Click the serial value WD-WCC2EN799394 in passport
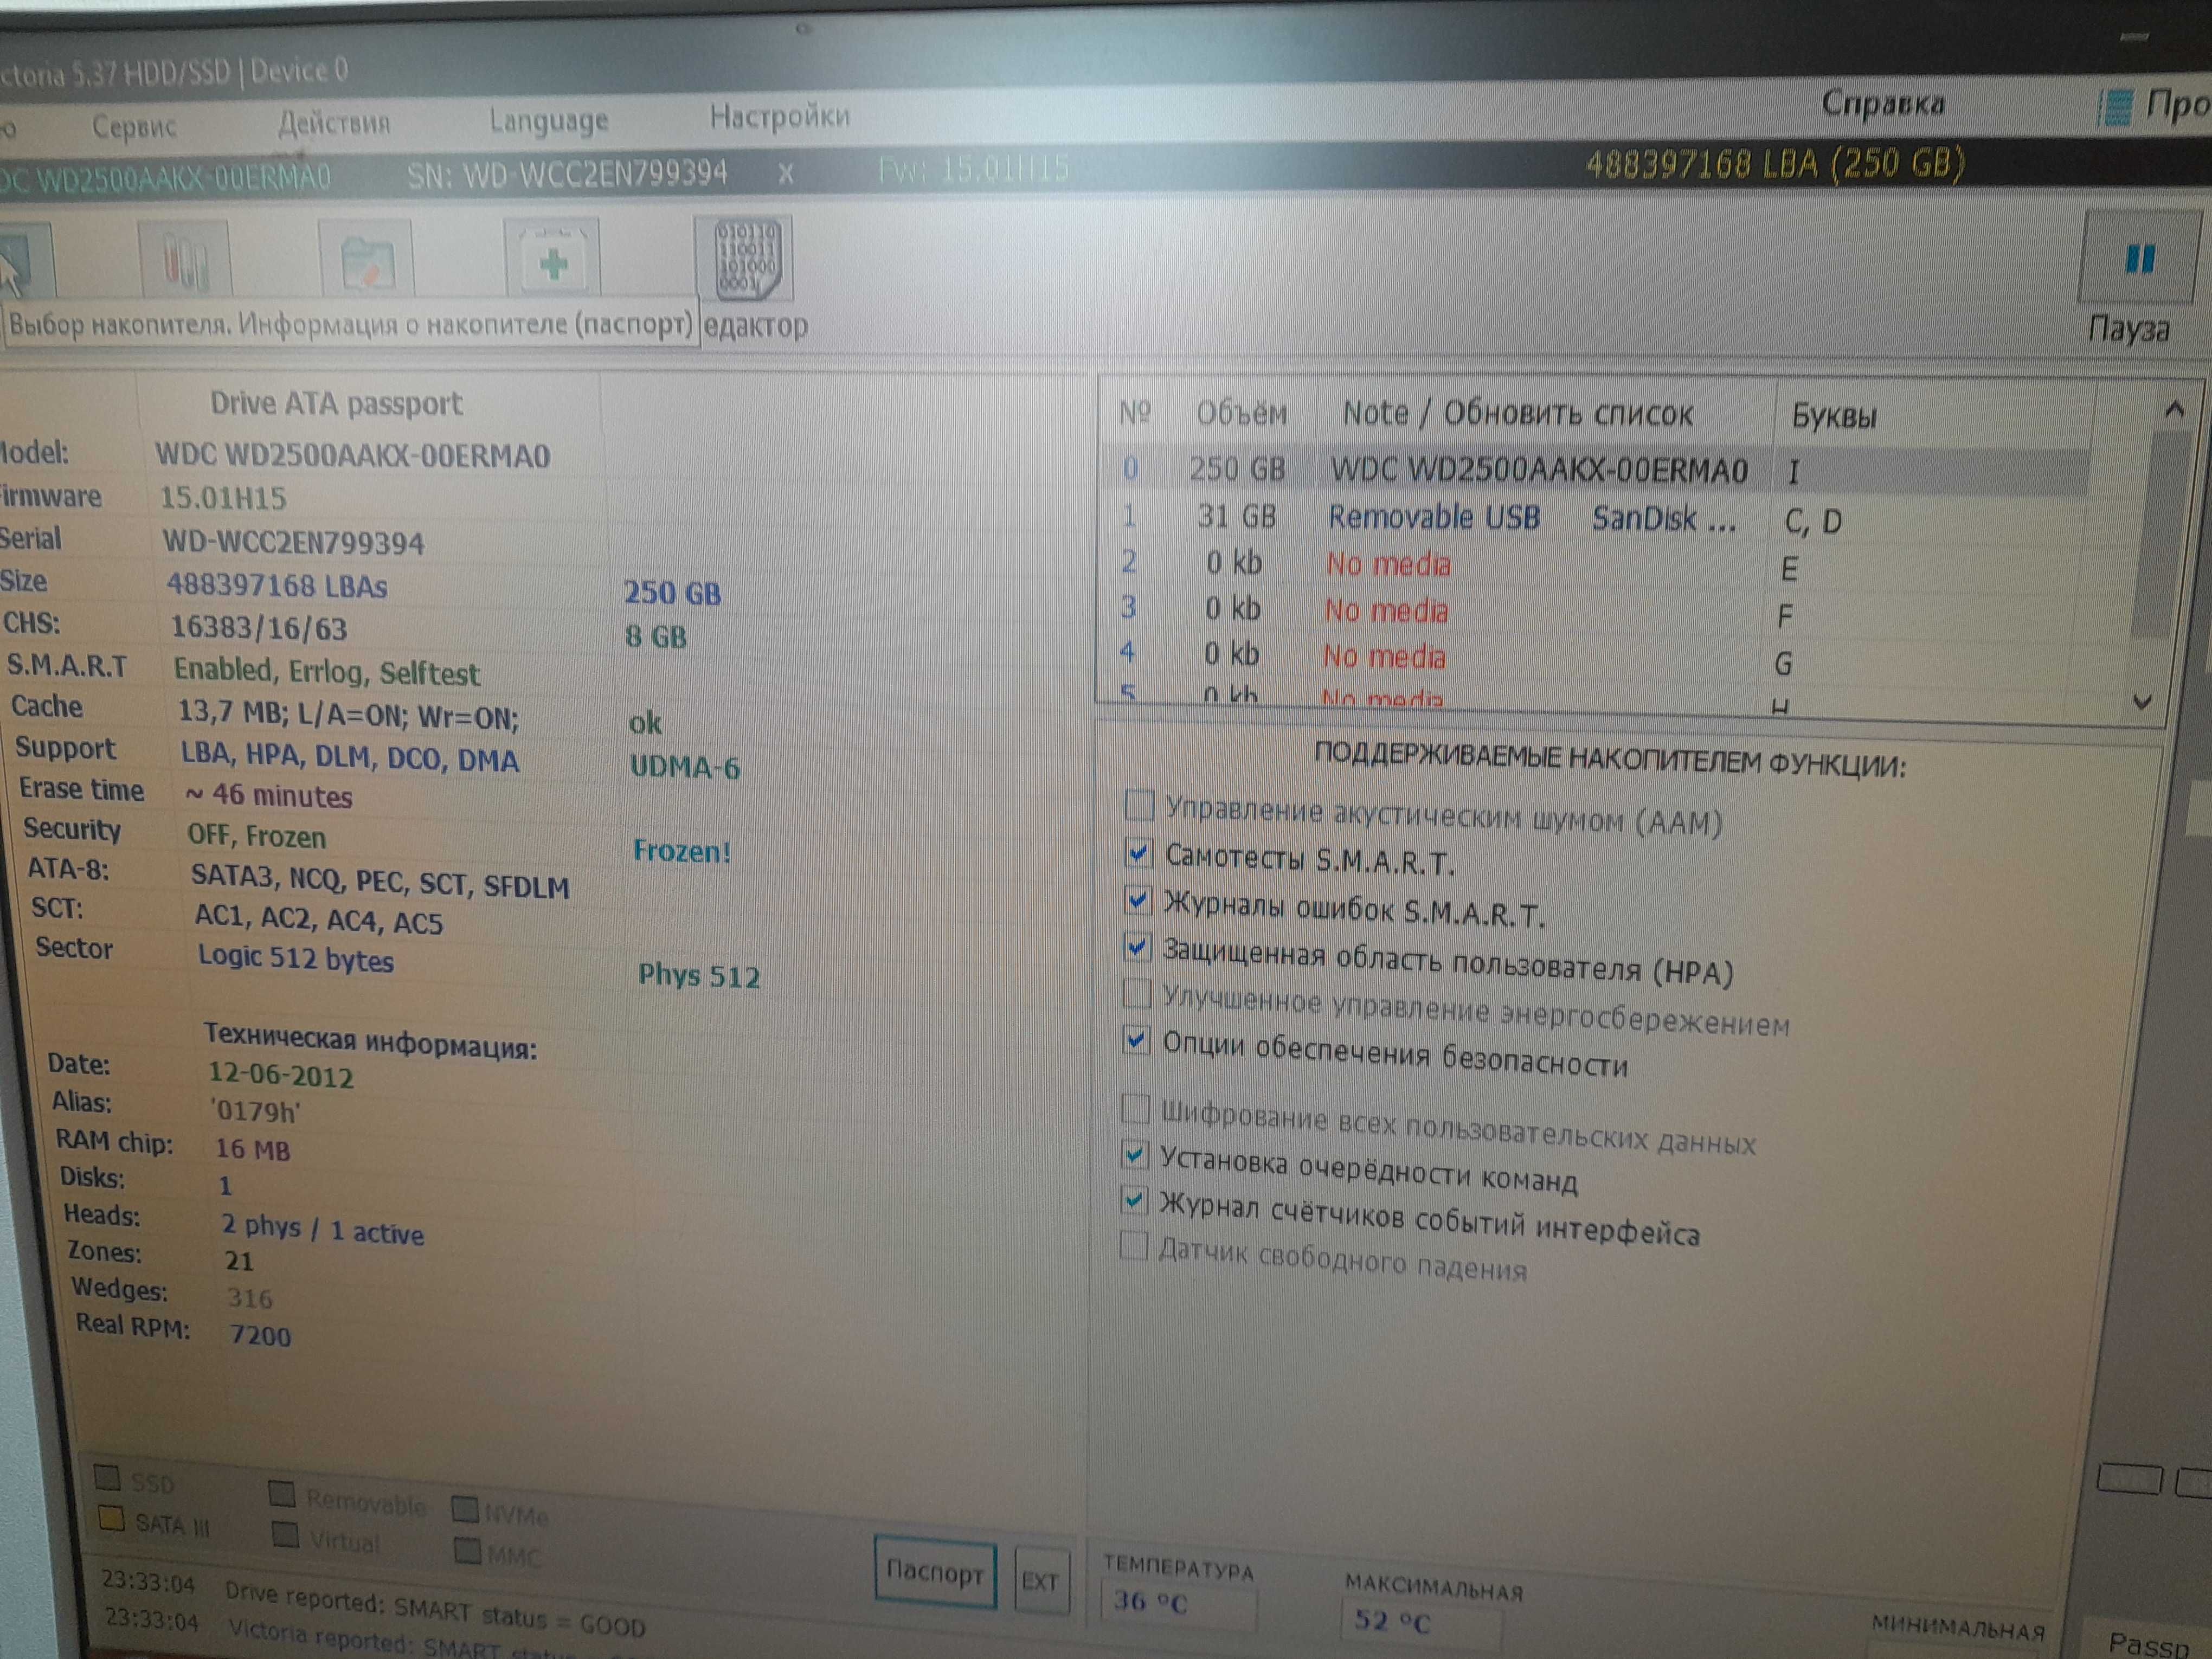The height and width of the screenshot is (1659, 2212). click(x=294, y=543)
